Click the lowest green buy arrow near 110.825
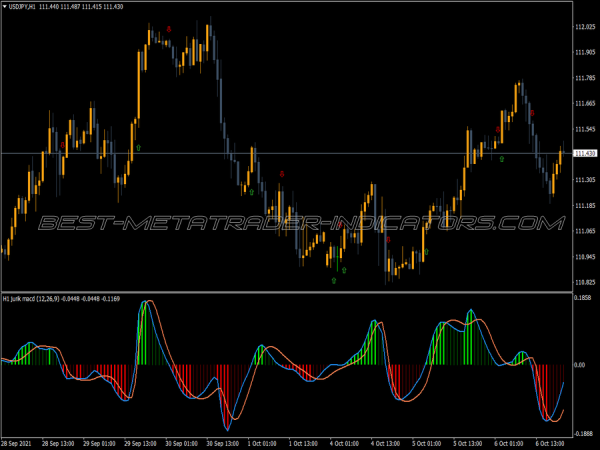This screenshot has width=600, height=450. coord(334,280)
